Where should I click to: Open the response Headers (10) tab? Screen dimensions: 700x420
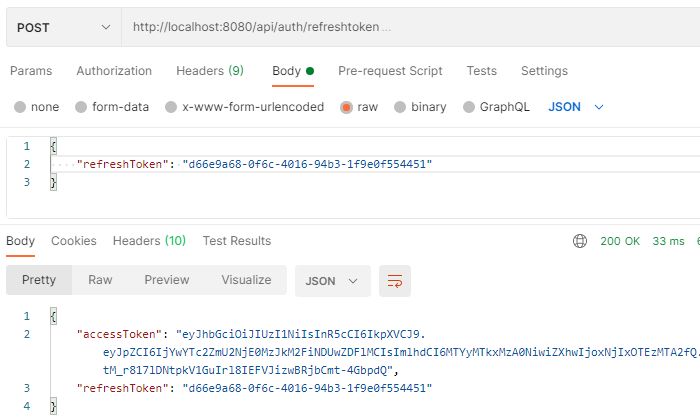[x=149, y=241]
